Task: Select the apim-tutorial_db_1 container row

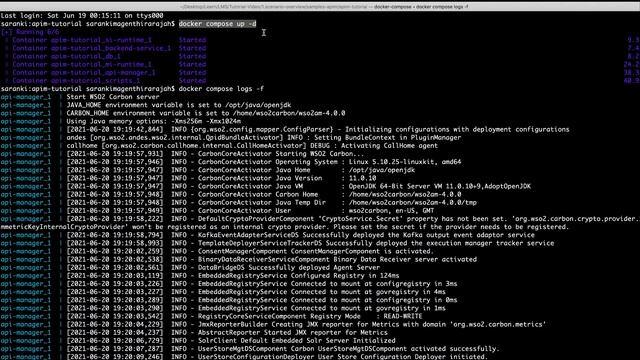Action: [x=105, y=56]
